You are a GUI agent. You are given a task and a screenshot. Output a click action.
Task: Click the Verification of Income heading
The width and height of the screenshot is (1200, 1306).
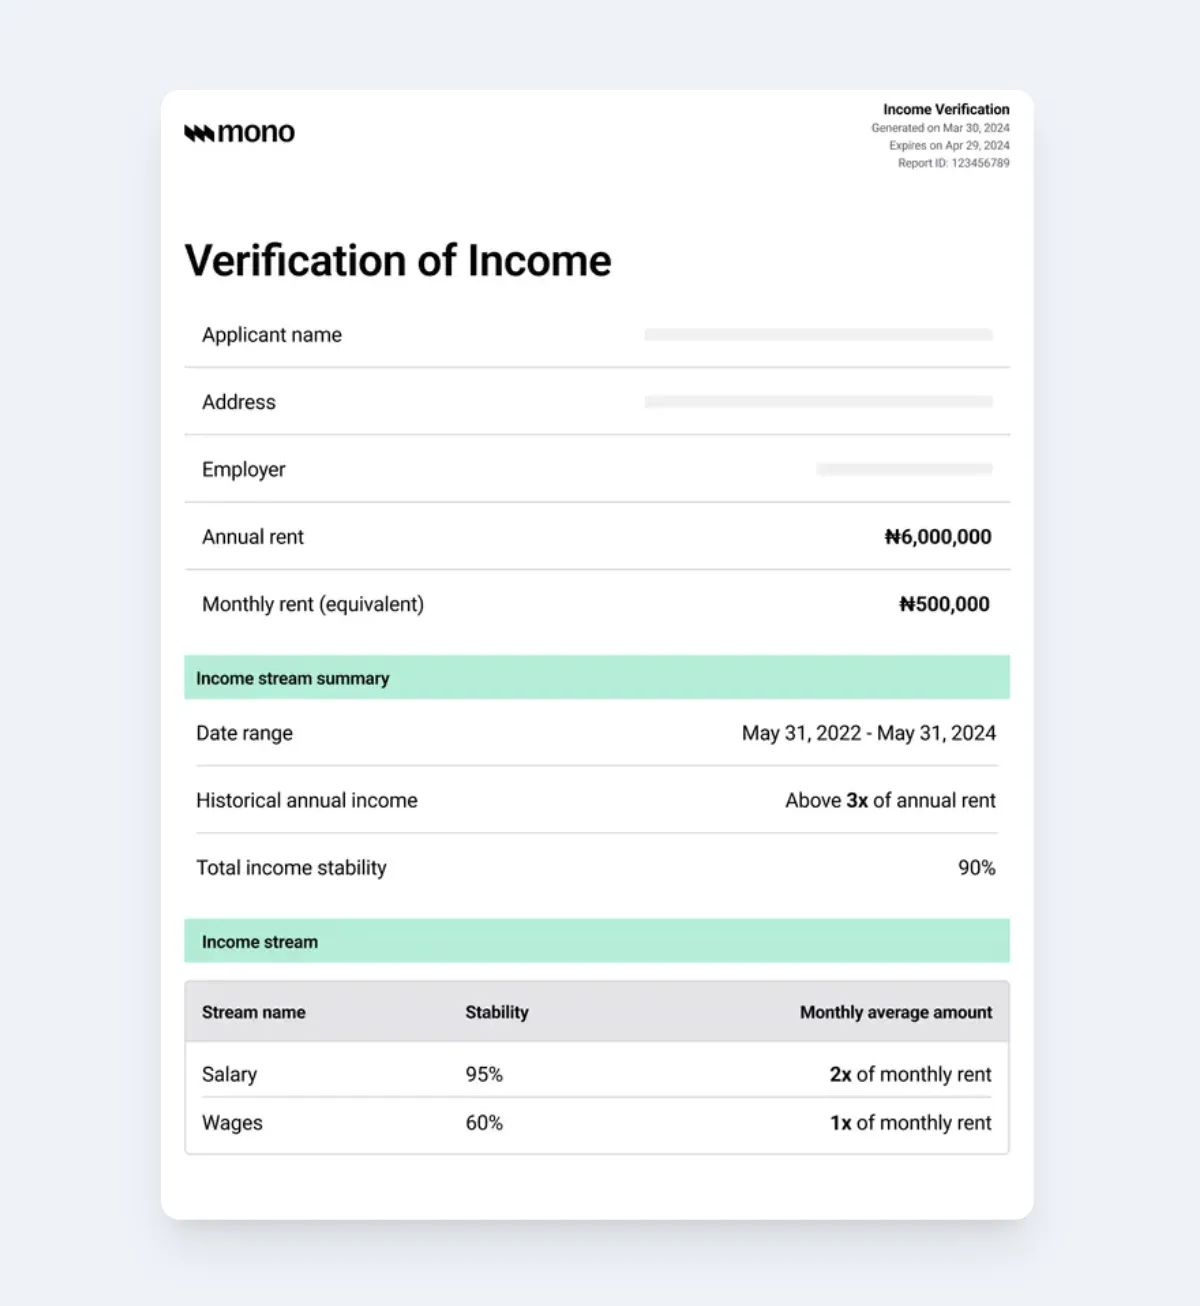tap(398, 261)
